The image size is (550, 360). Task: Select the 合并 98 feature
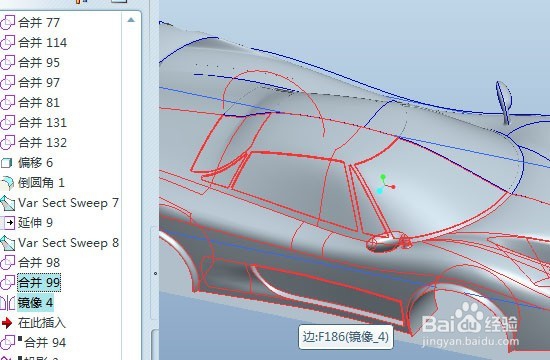point(39,263)
